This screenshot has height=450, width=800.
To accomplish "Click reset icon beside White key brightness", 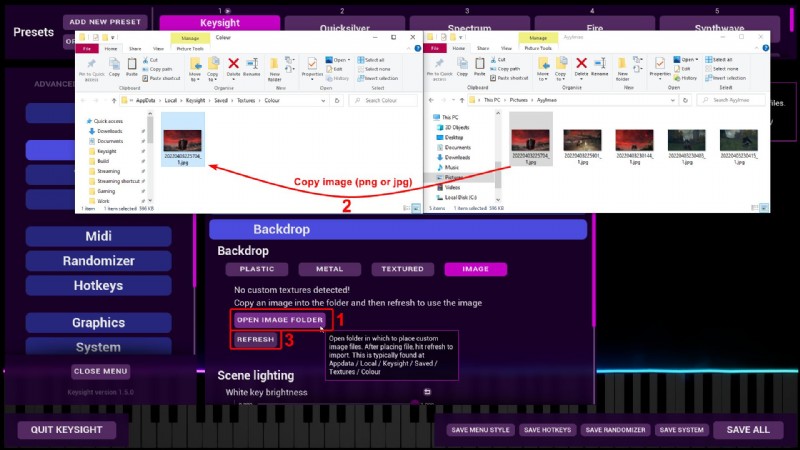I will click(427, 392).
